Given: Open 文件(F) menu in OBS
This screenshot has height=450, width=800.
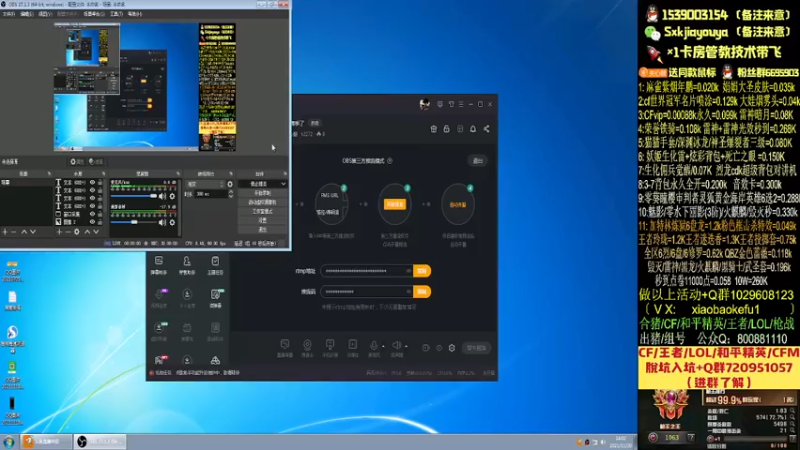Looking at the screenshot, I should [9, 14].
